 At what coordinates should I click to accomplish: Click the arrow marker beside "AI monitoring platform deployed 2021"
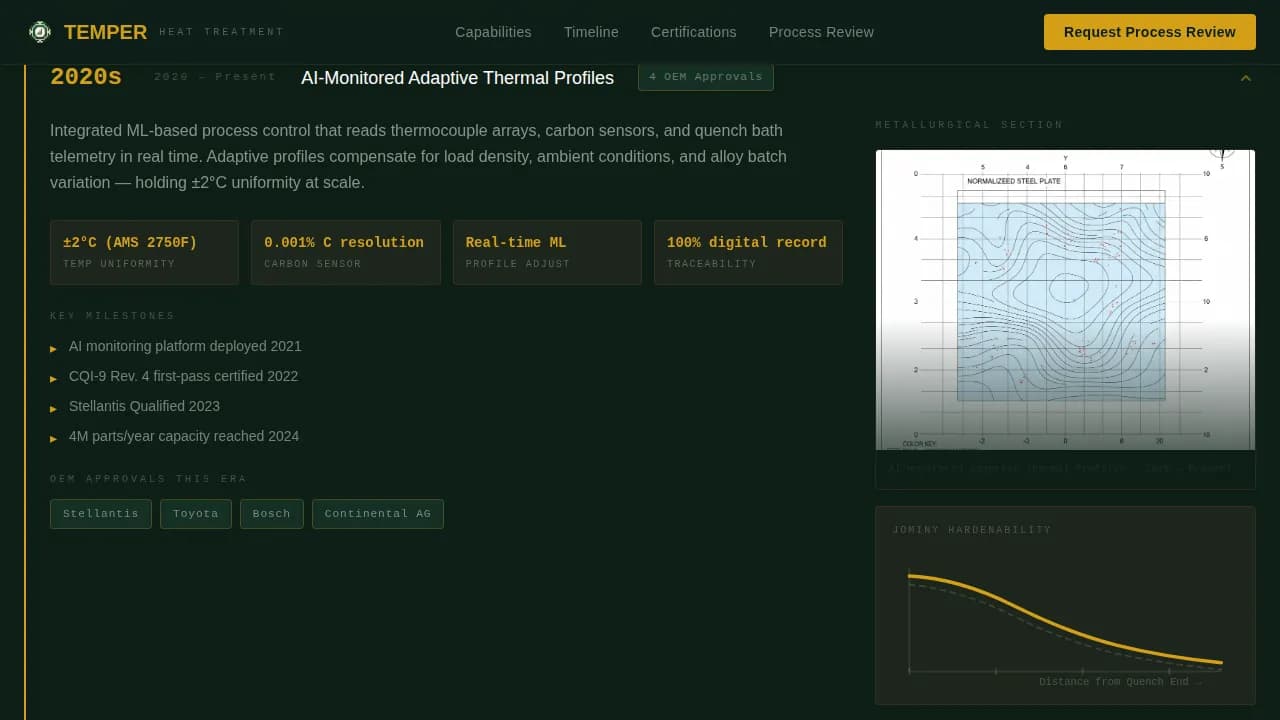[x=54, y=349]
